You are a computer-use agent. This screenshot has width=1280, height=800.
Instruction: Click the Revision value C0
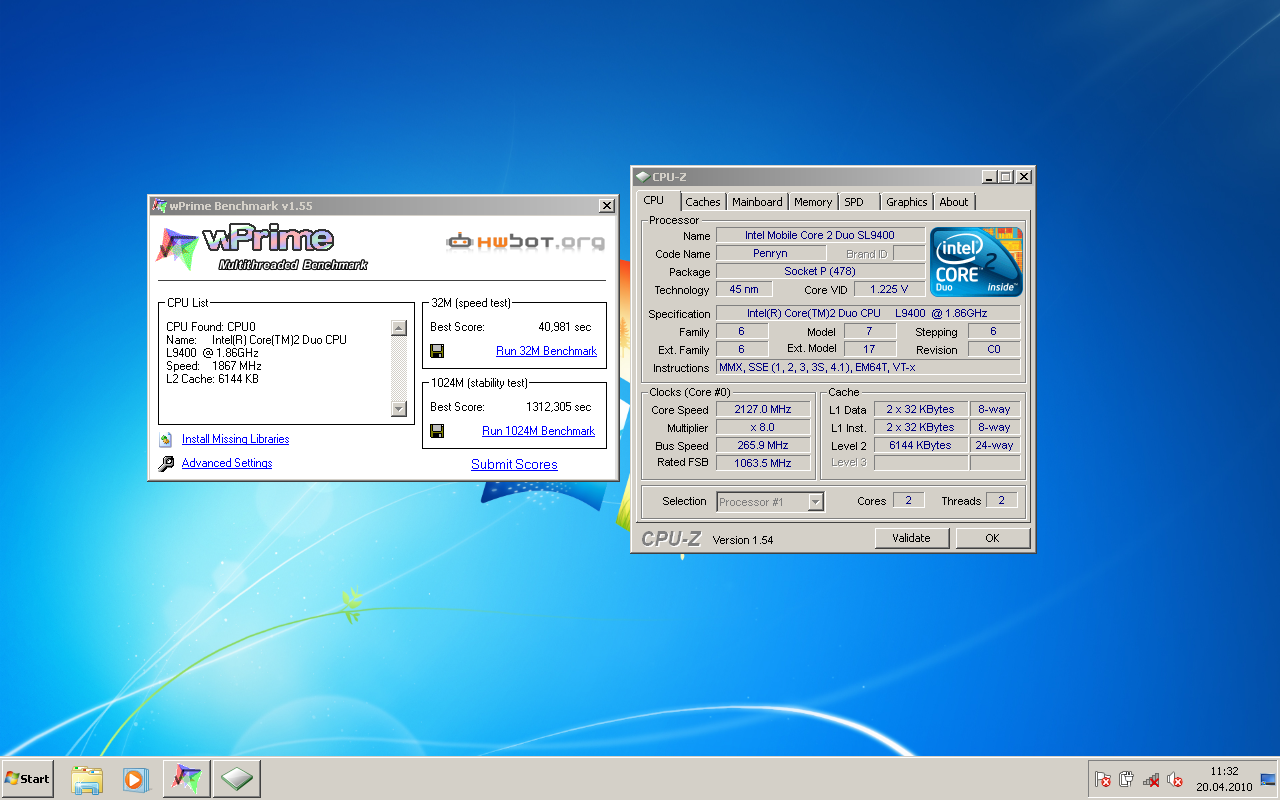pyautogui.click(x=994, y=350)
